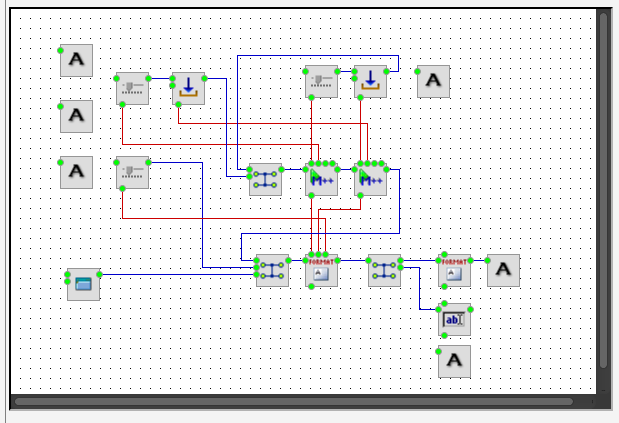619x423 pixels.
Task: Select the A label block below the ab text block
Action: click(454, 361)
